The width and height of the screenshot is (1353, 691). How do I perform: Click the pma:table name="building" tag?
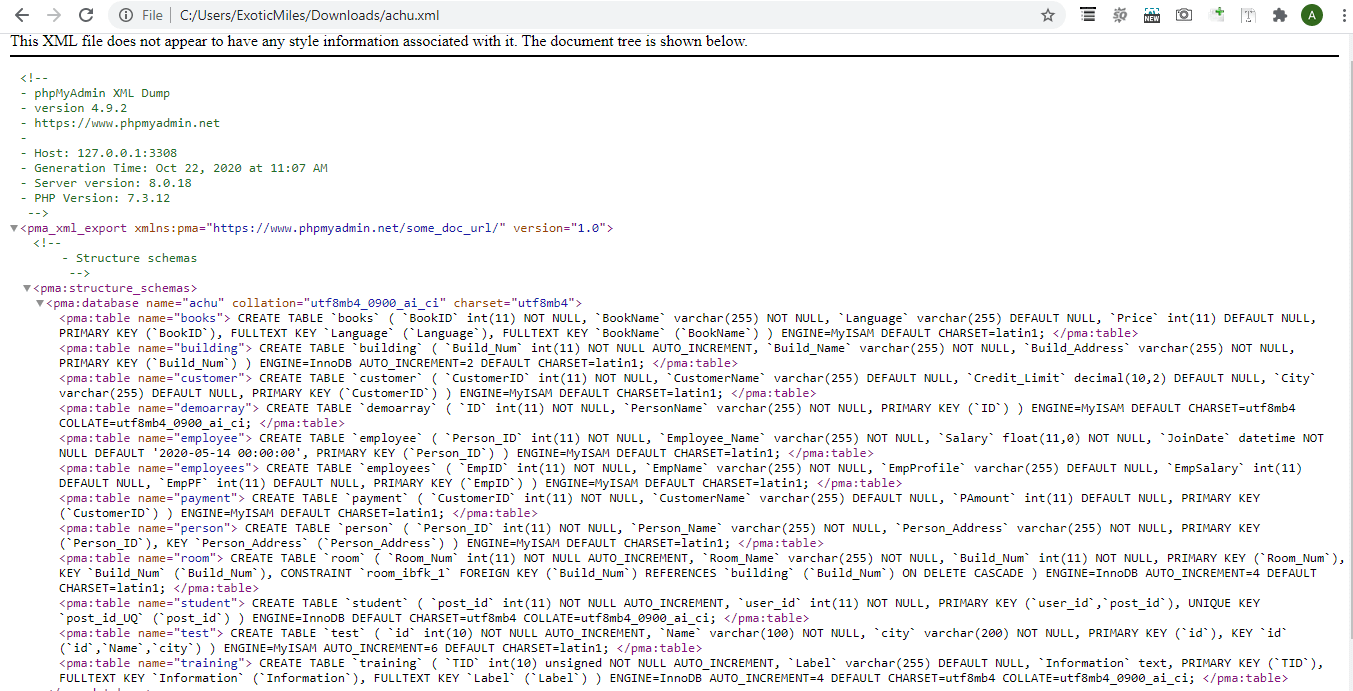click(153, 348)
